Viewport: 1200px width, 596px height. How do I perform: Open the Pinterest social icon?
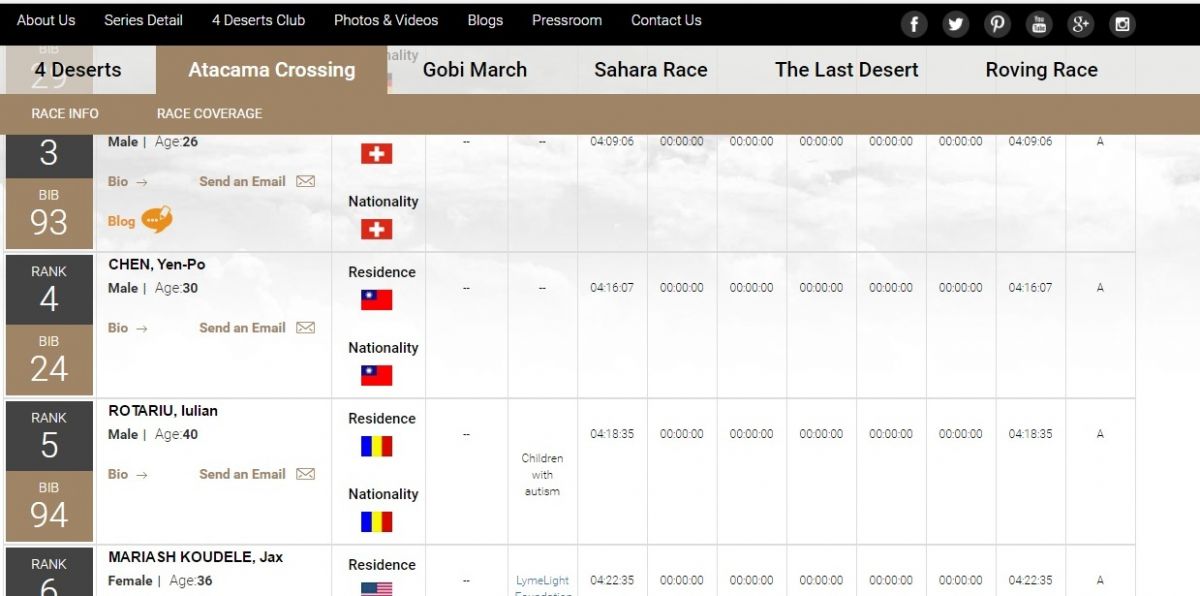point(997,24)
